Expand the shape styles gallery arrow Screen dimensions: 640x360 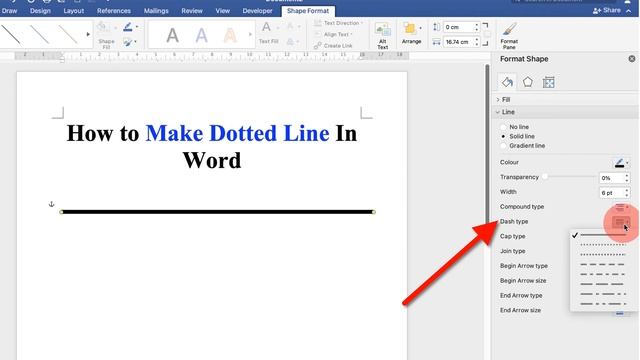[88, 35]
